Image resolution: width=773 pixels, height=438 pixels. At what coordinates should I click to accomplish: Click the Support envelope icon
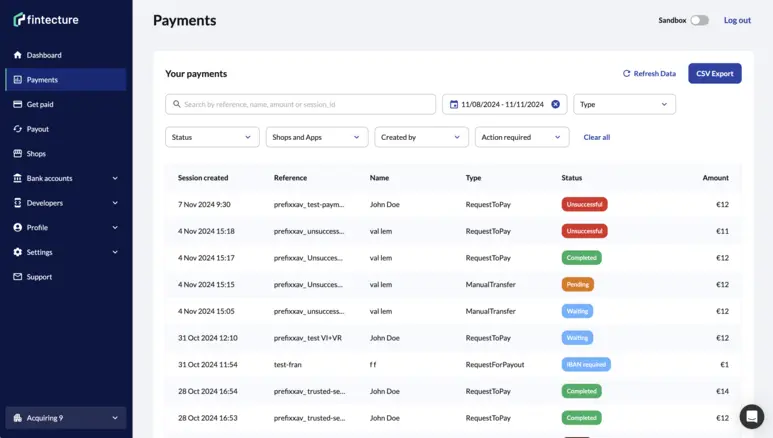coord(18,277)
